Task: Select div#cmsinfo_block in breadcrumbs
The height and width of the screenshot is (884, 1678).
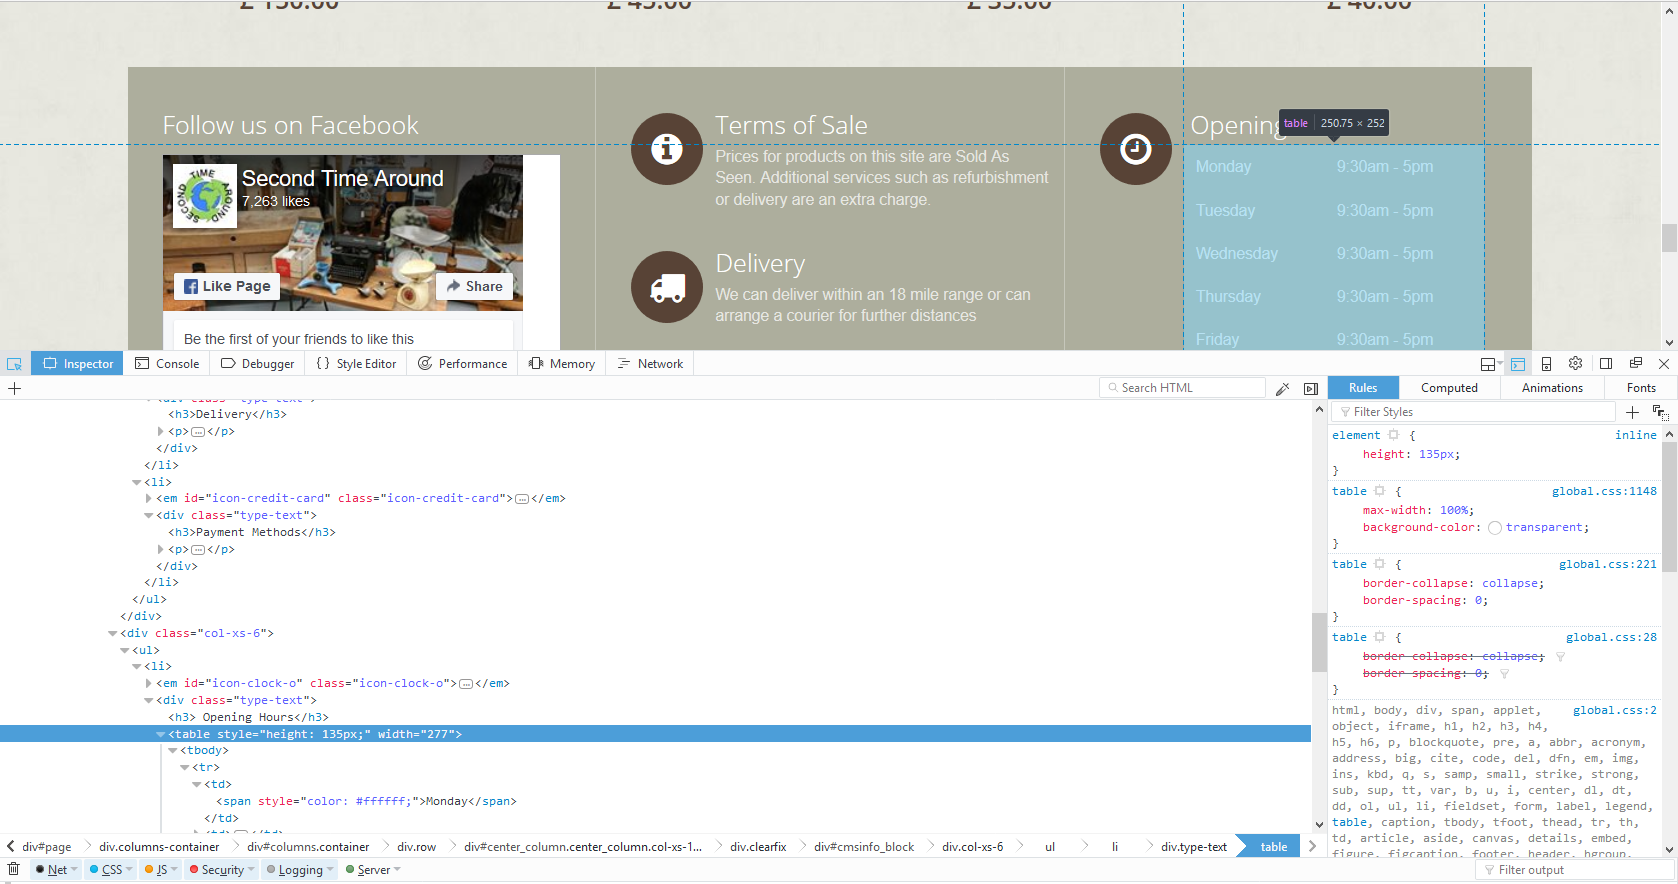Action: pos(864,847)
